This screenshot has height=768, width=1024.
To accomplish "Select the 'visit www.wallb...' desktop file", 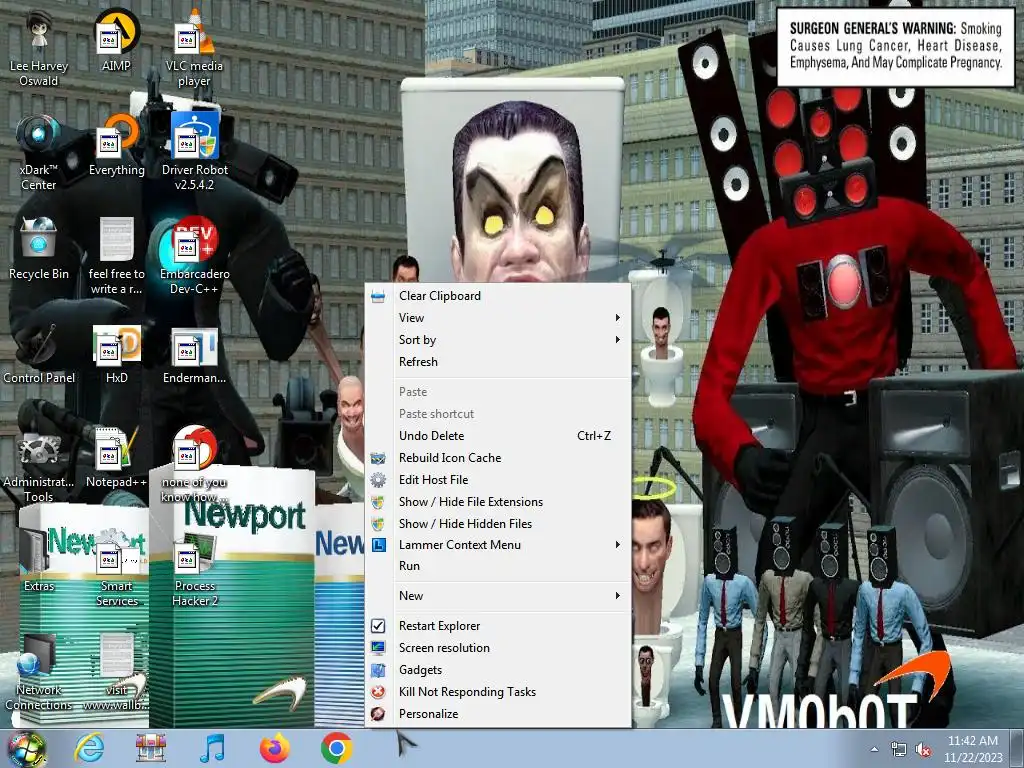I will click(x=116, y=673).
